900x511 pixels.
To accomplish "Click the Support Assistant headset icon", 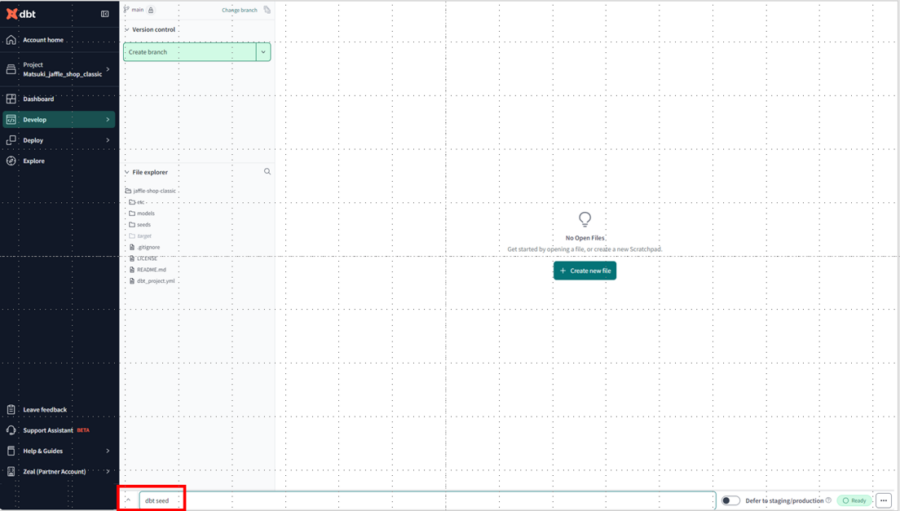I will click(x=11, y=430).
